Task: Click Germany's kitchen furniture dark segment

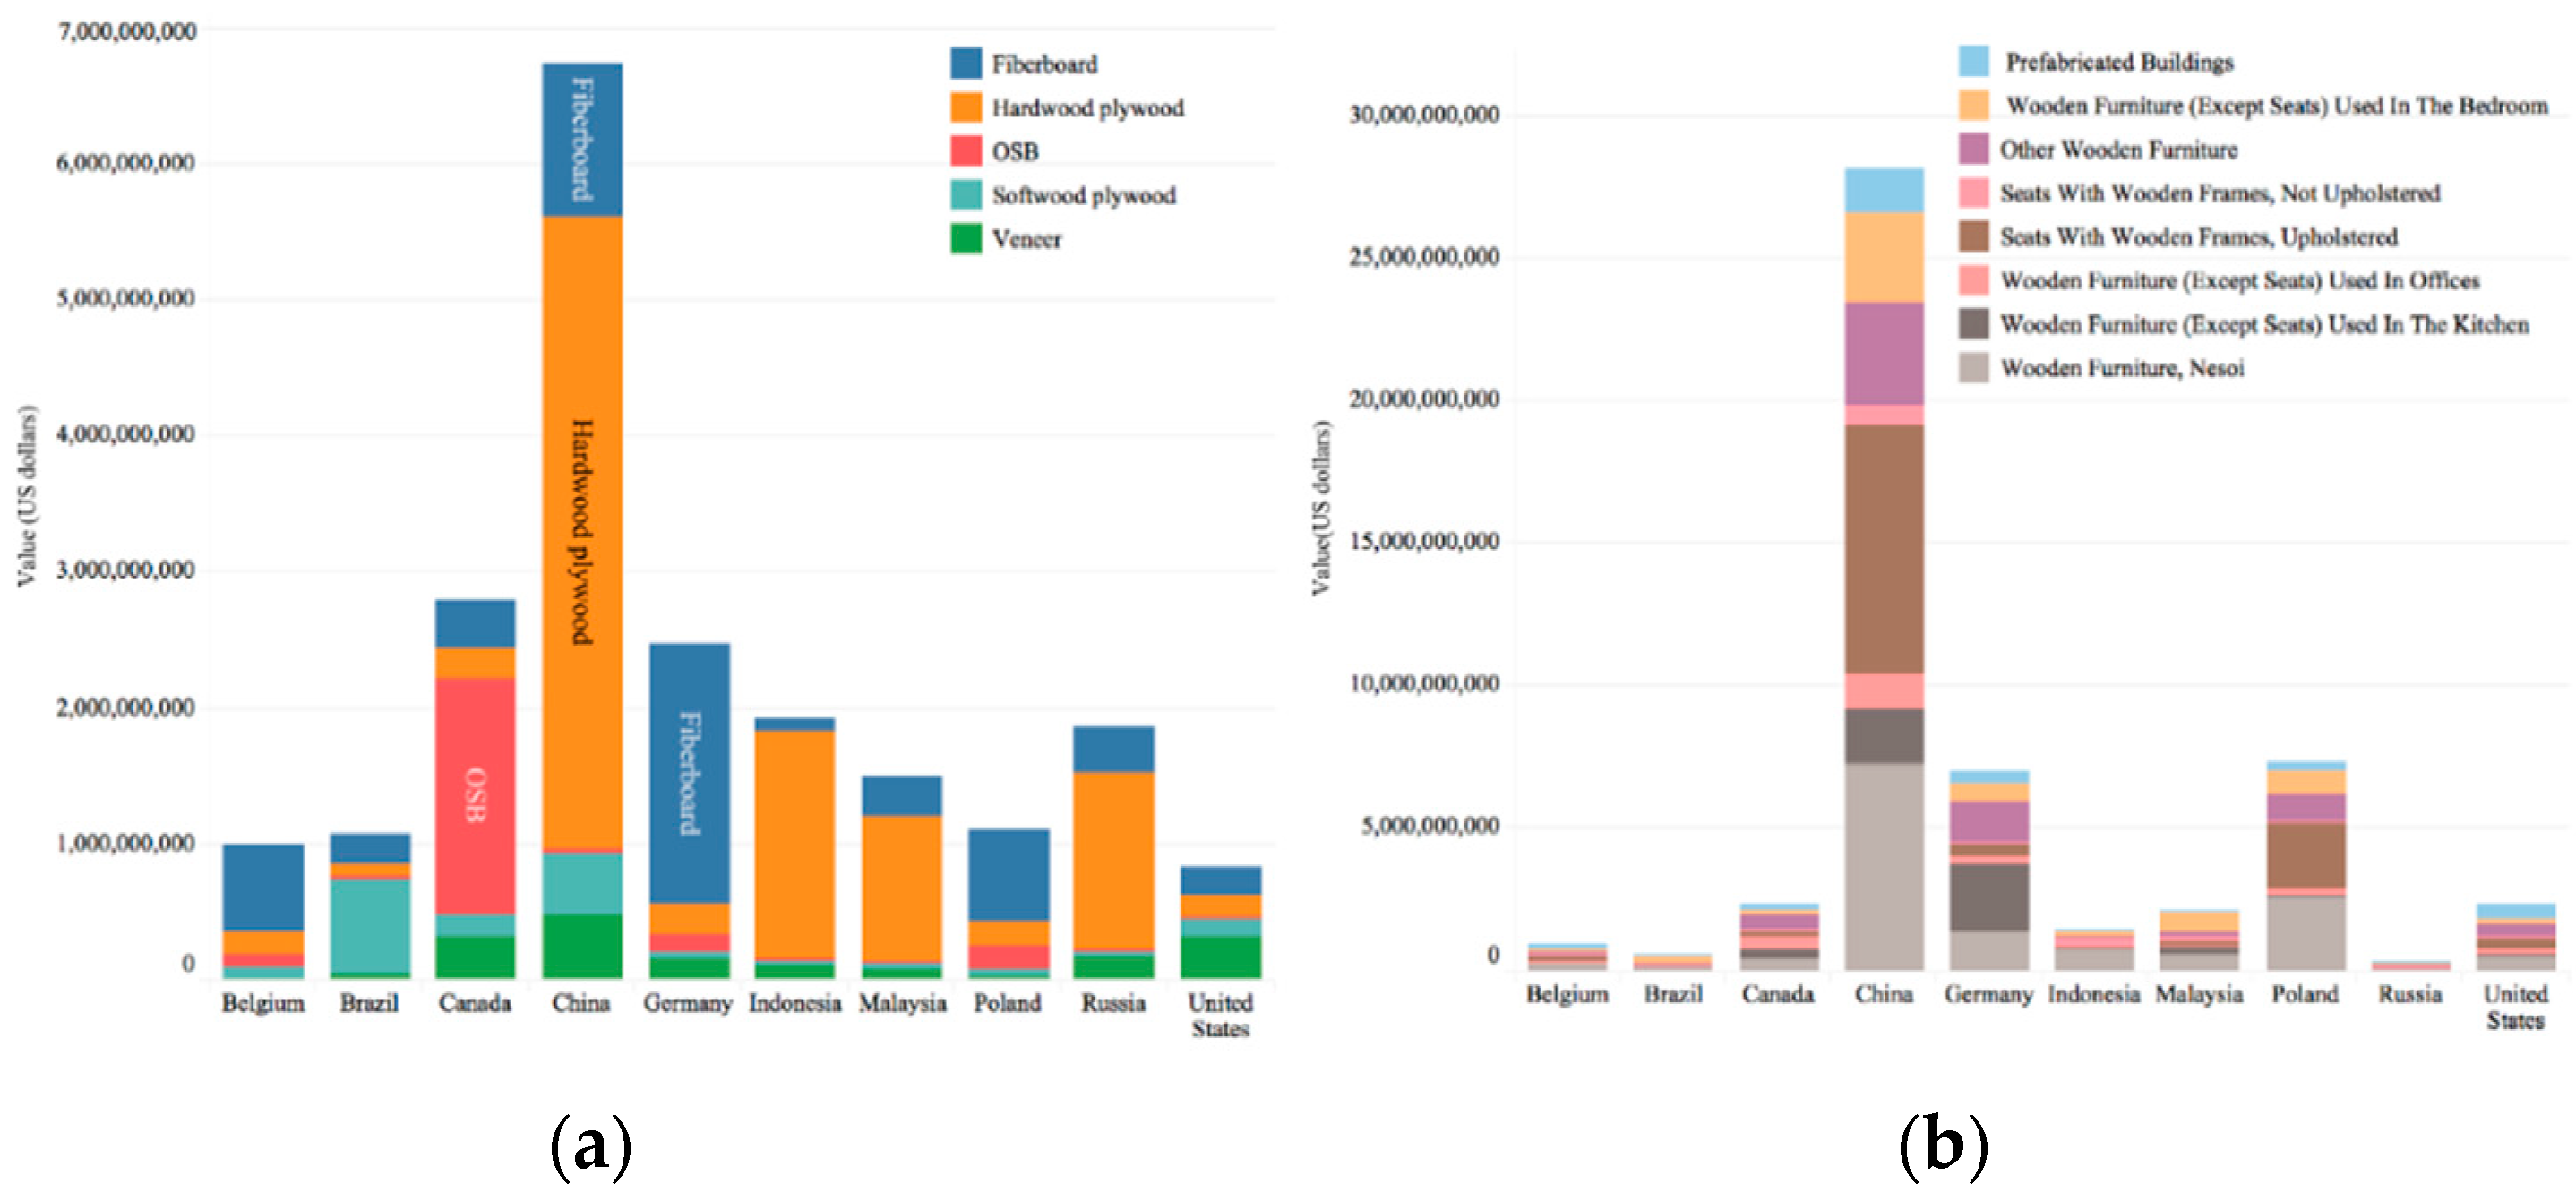Action: [x=1989, y=898]
